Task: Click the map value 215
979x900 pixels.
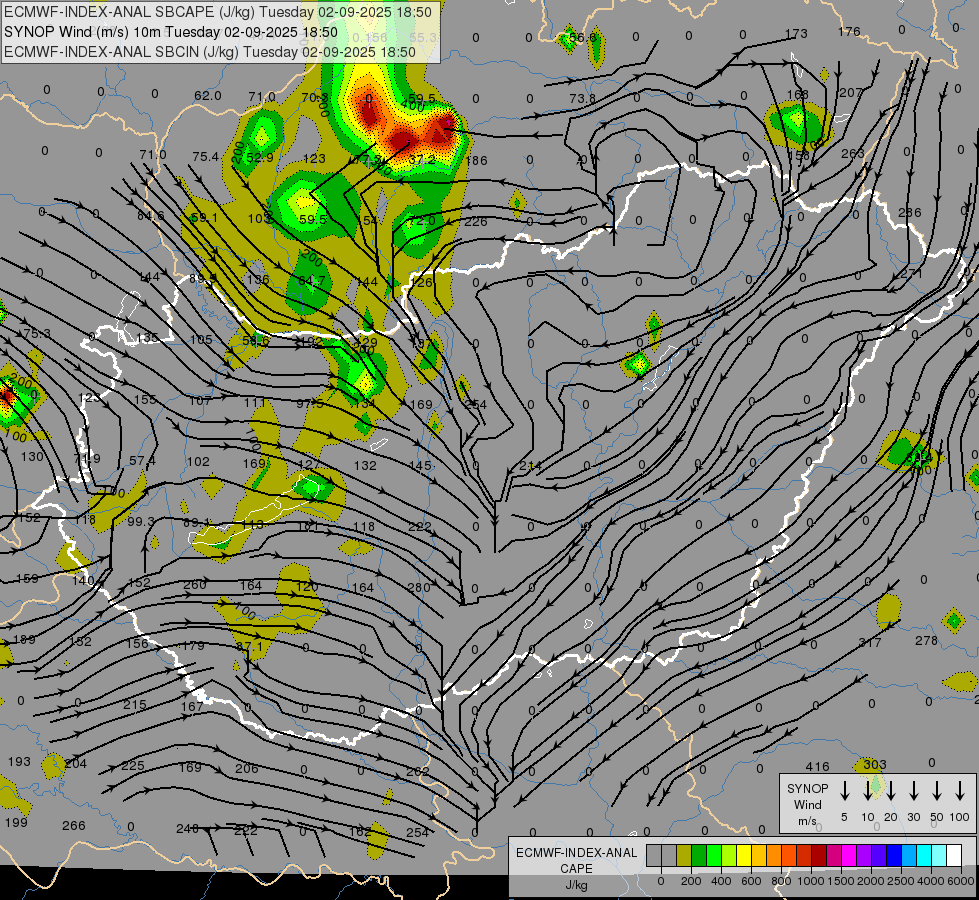Action: (135, 705)
